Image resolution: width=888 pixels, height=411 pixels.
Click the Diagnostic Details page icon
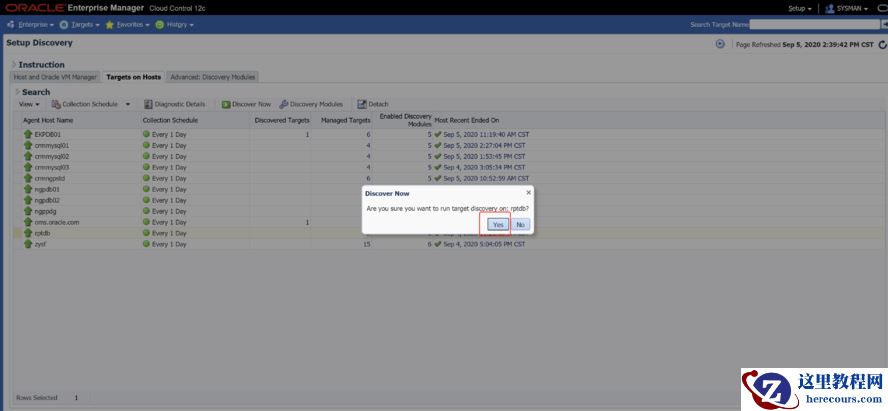[x=148, y=104]
